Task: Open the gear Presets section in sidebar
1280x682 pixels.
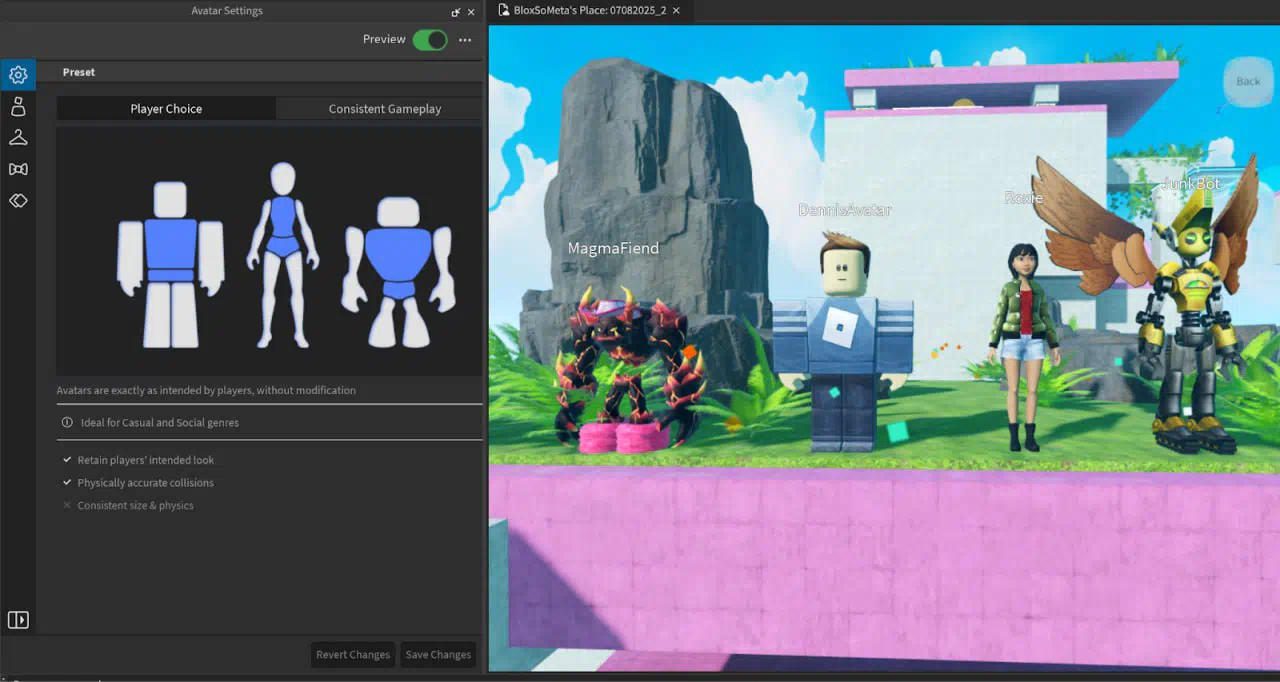Action: click(x=18, y=75)
